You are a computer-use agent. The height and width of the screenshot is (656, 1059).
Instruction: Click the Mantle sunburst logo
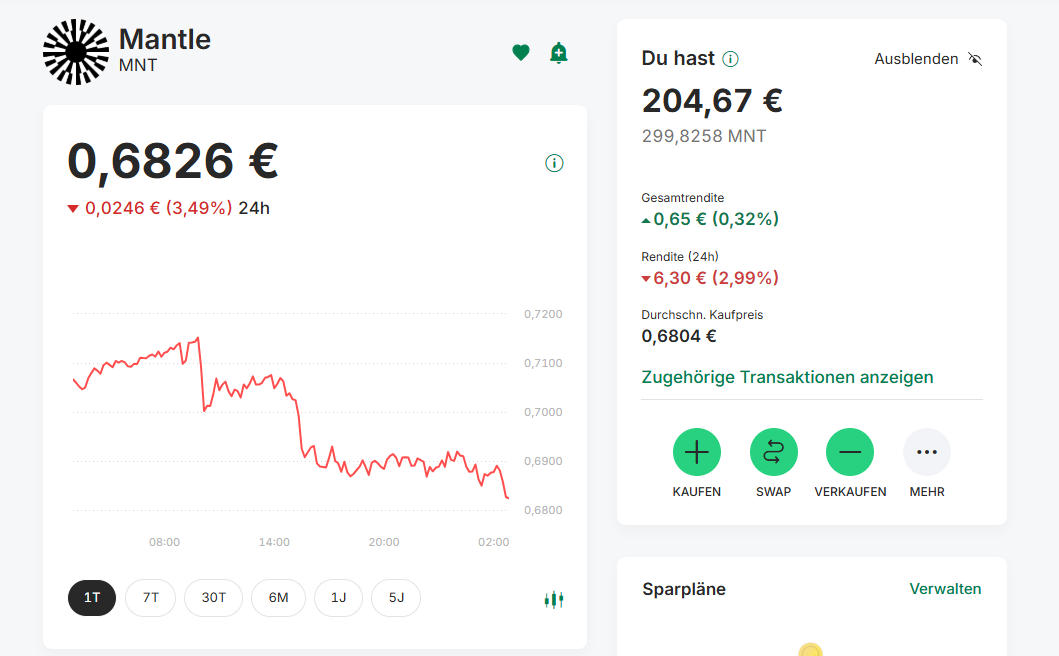pos(76,52)
